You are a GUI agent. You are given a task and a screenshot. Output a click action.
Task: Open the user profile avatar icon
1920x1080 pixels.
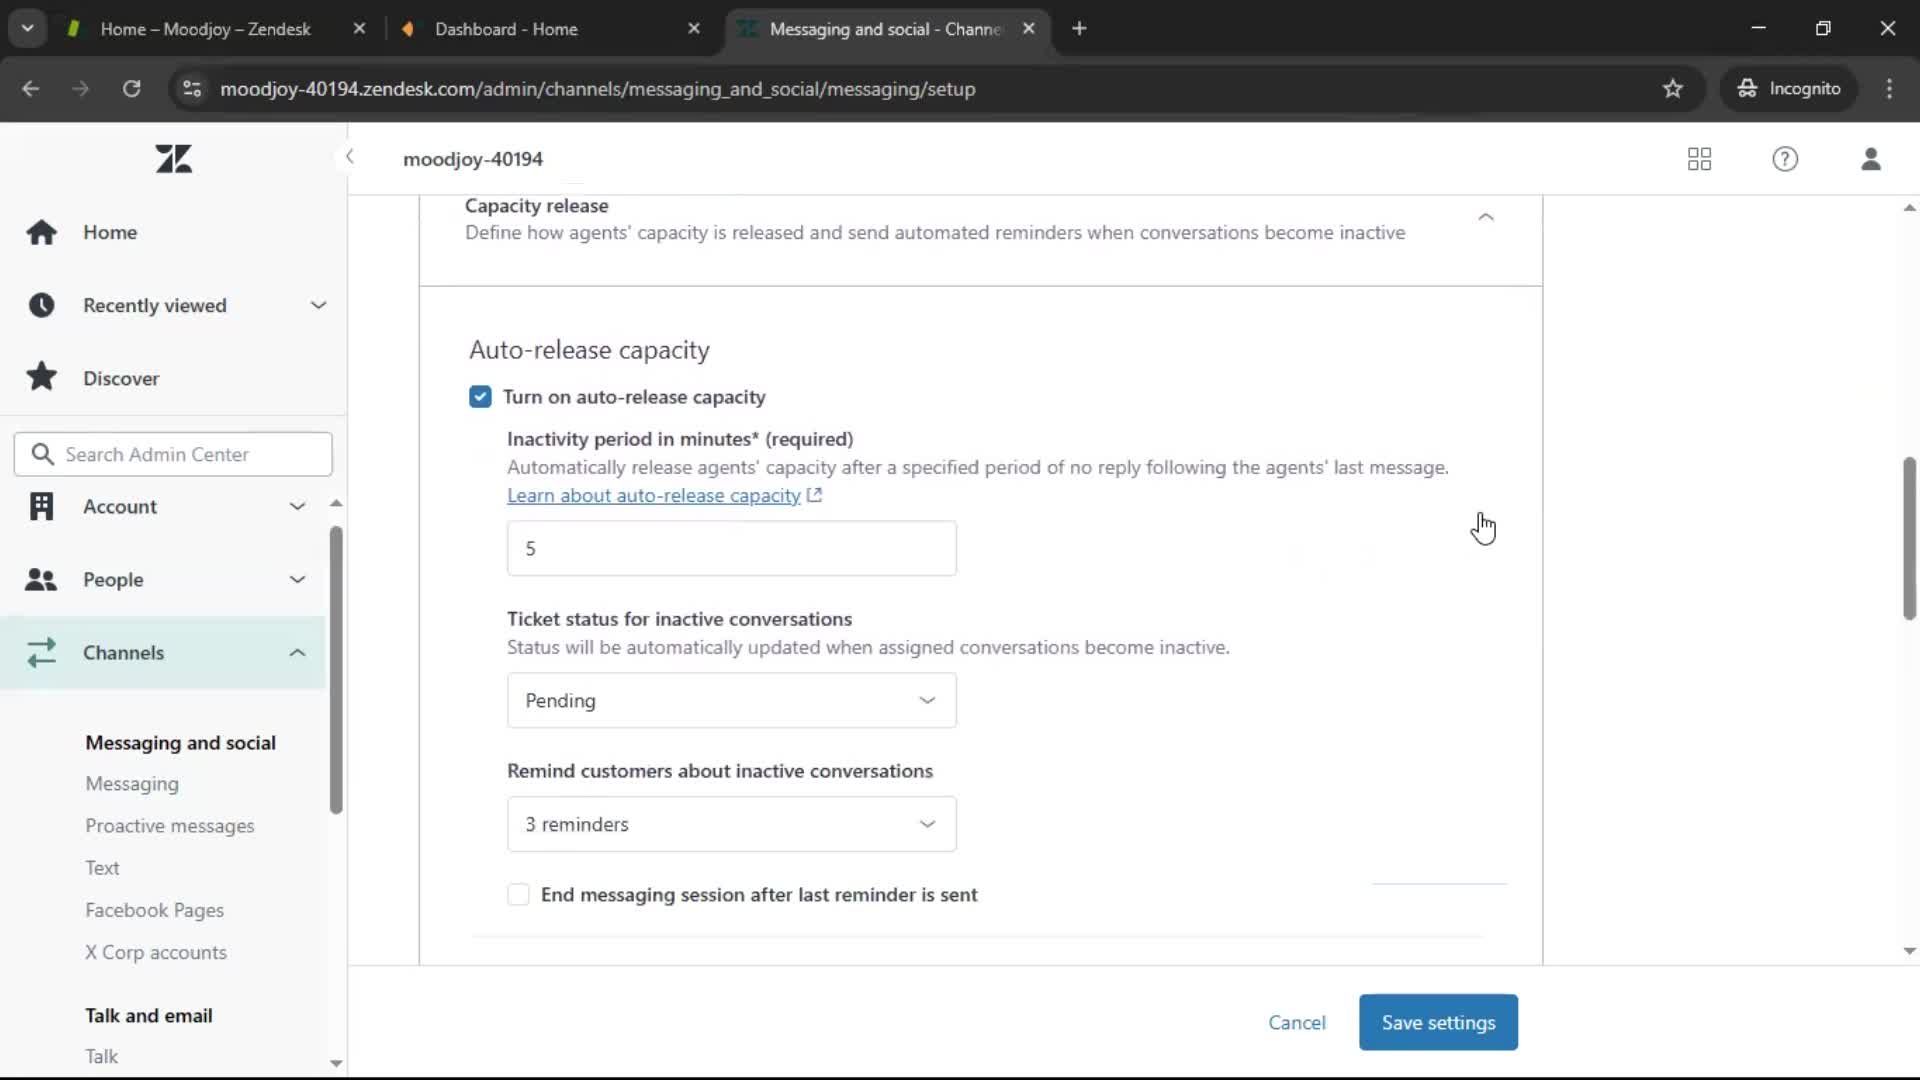tap(1871, 159)
